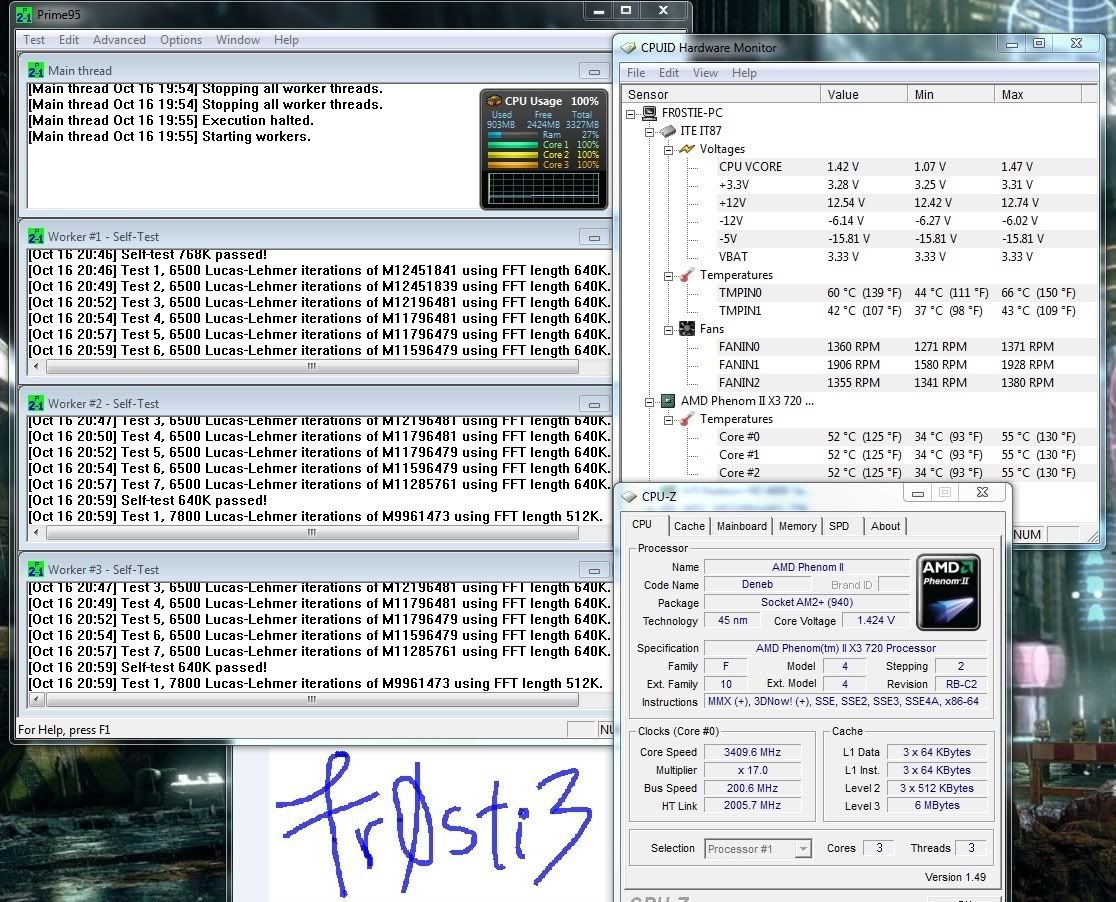Click the Main thread window icon

click(x=36, y=70)
